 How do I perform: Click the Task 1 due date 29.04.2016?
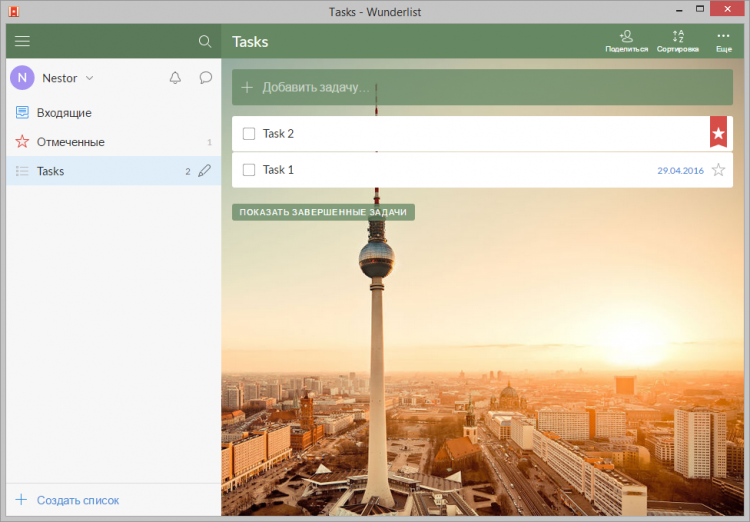click(x=680, y=170)
